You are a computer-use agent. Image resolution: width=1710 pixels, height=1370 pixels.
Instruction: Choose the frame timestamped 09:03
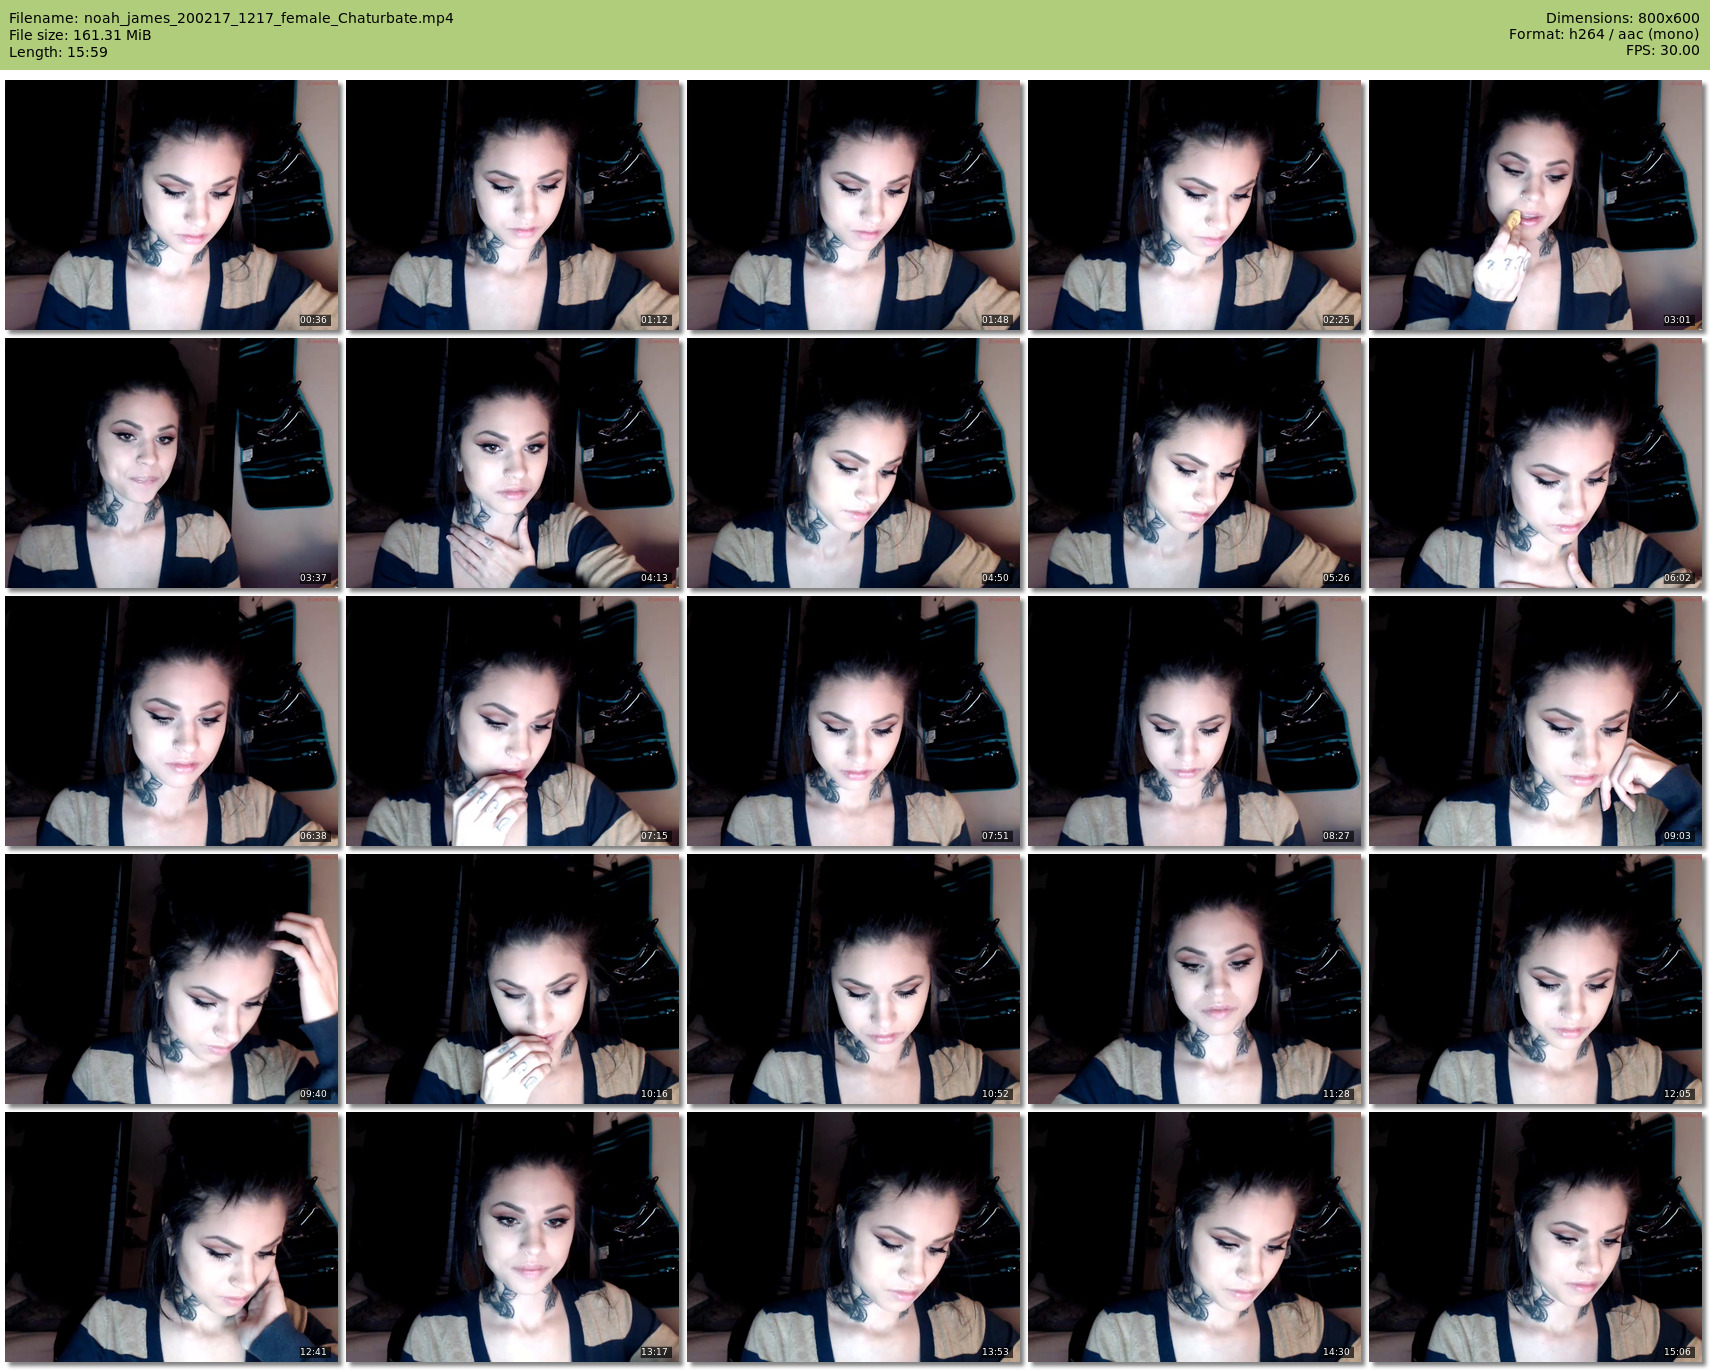pos(1536,721)
